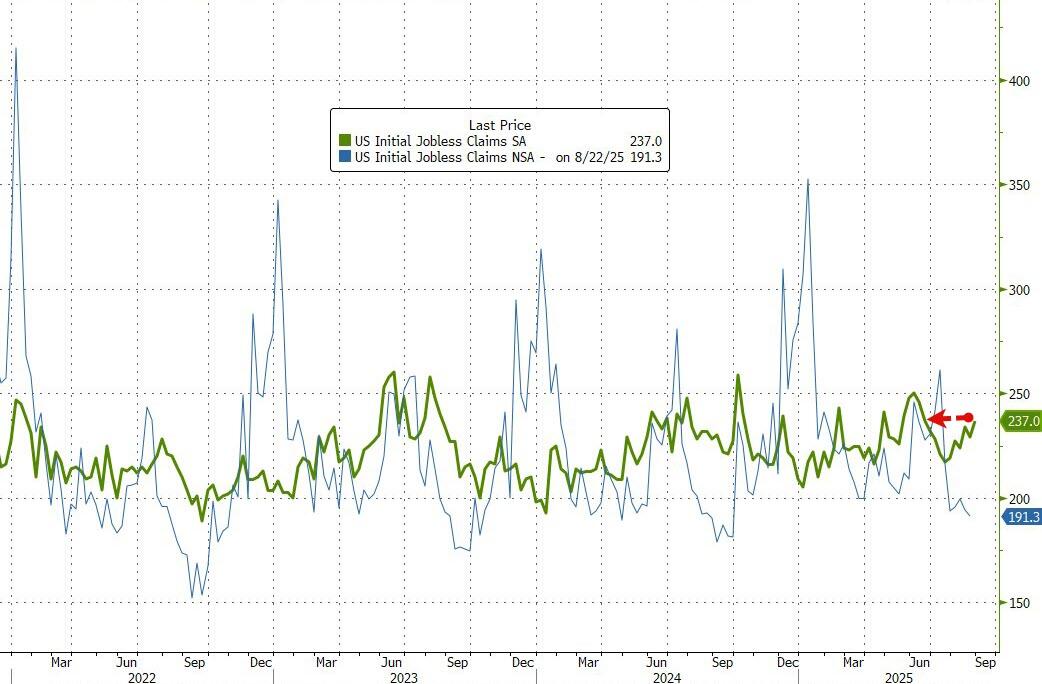The image size is (1042, 684).
Task: Click the "Last Price" legend title
Action: [x=499, y=126]
